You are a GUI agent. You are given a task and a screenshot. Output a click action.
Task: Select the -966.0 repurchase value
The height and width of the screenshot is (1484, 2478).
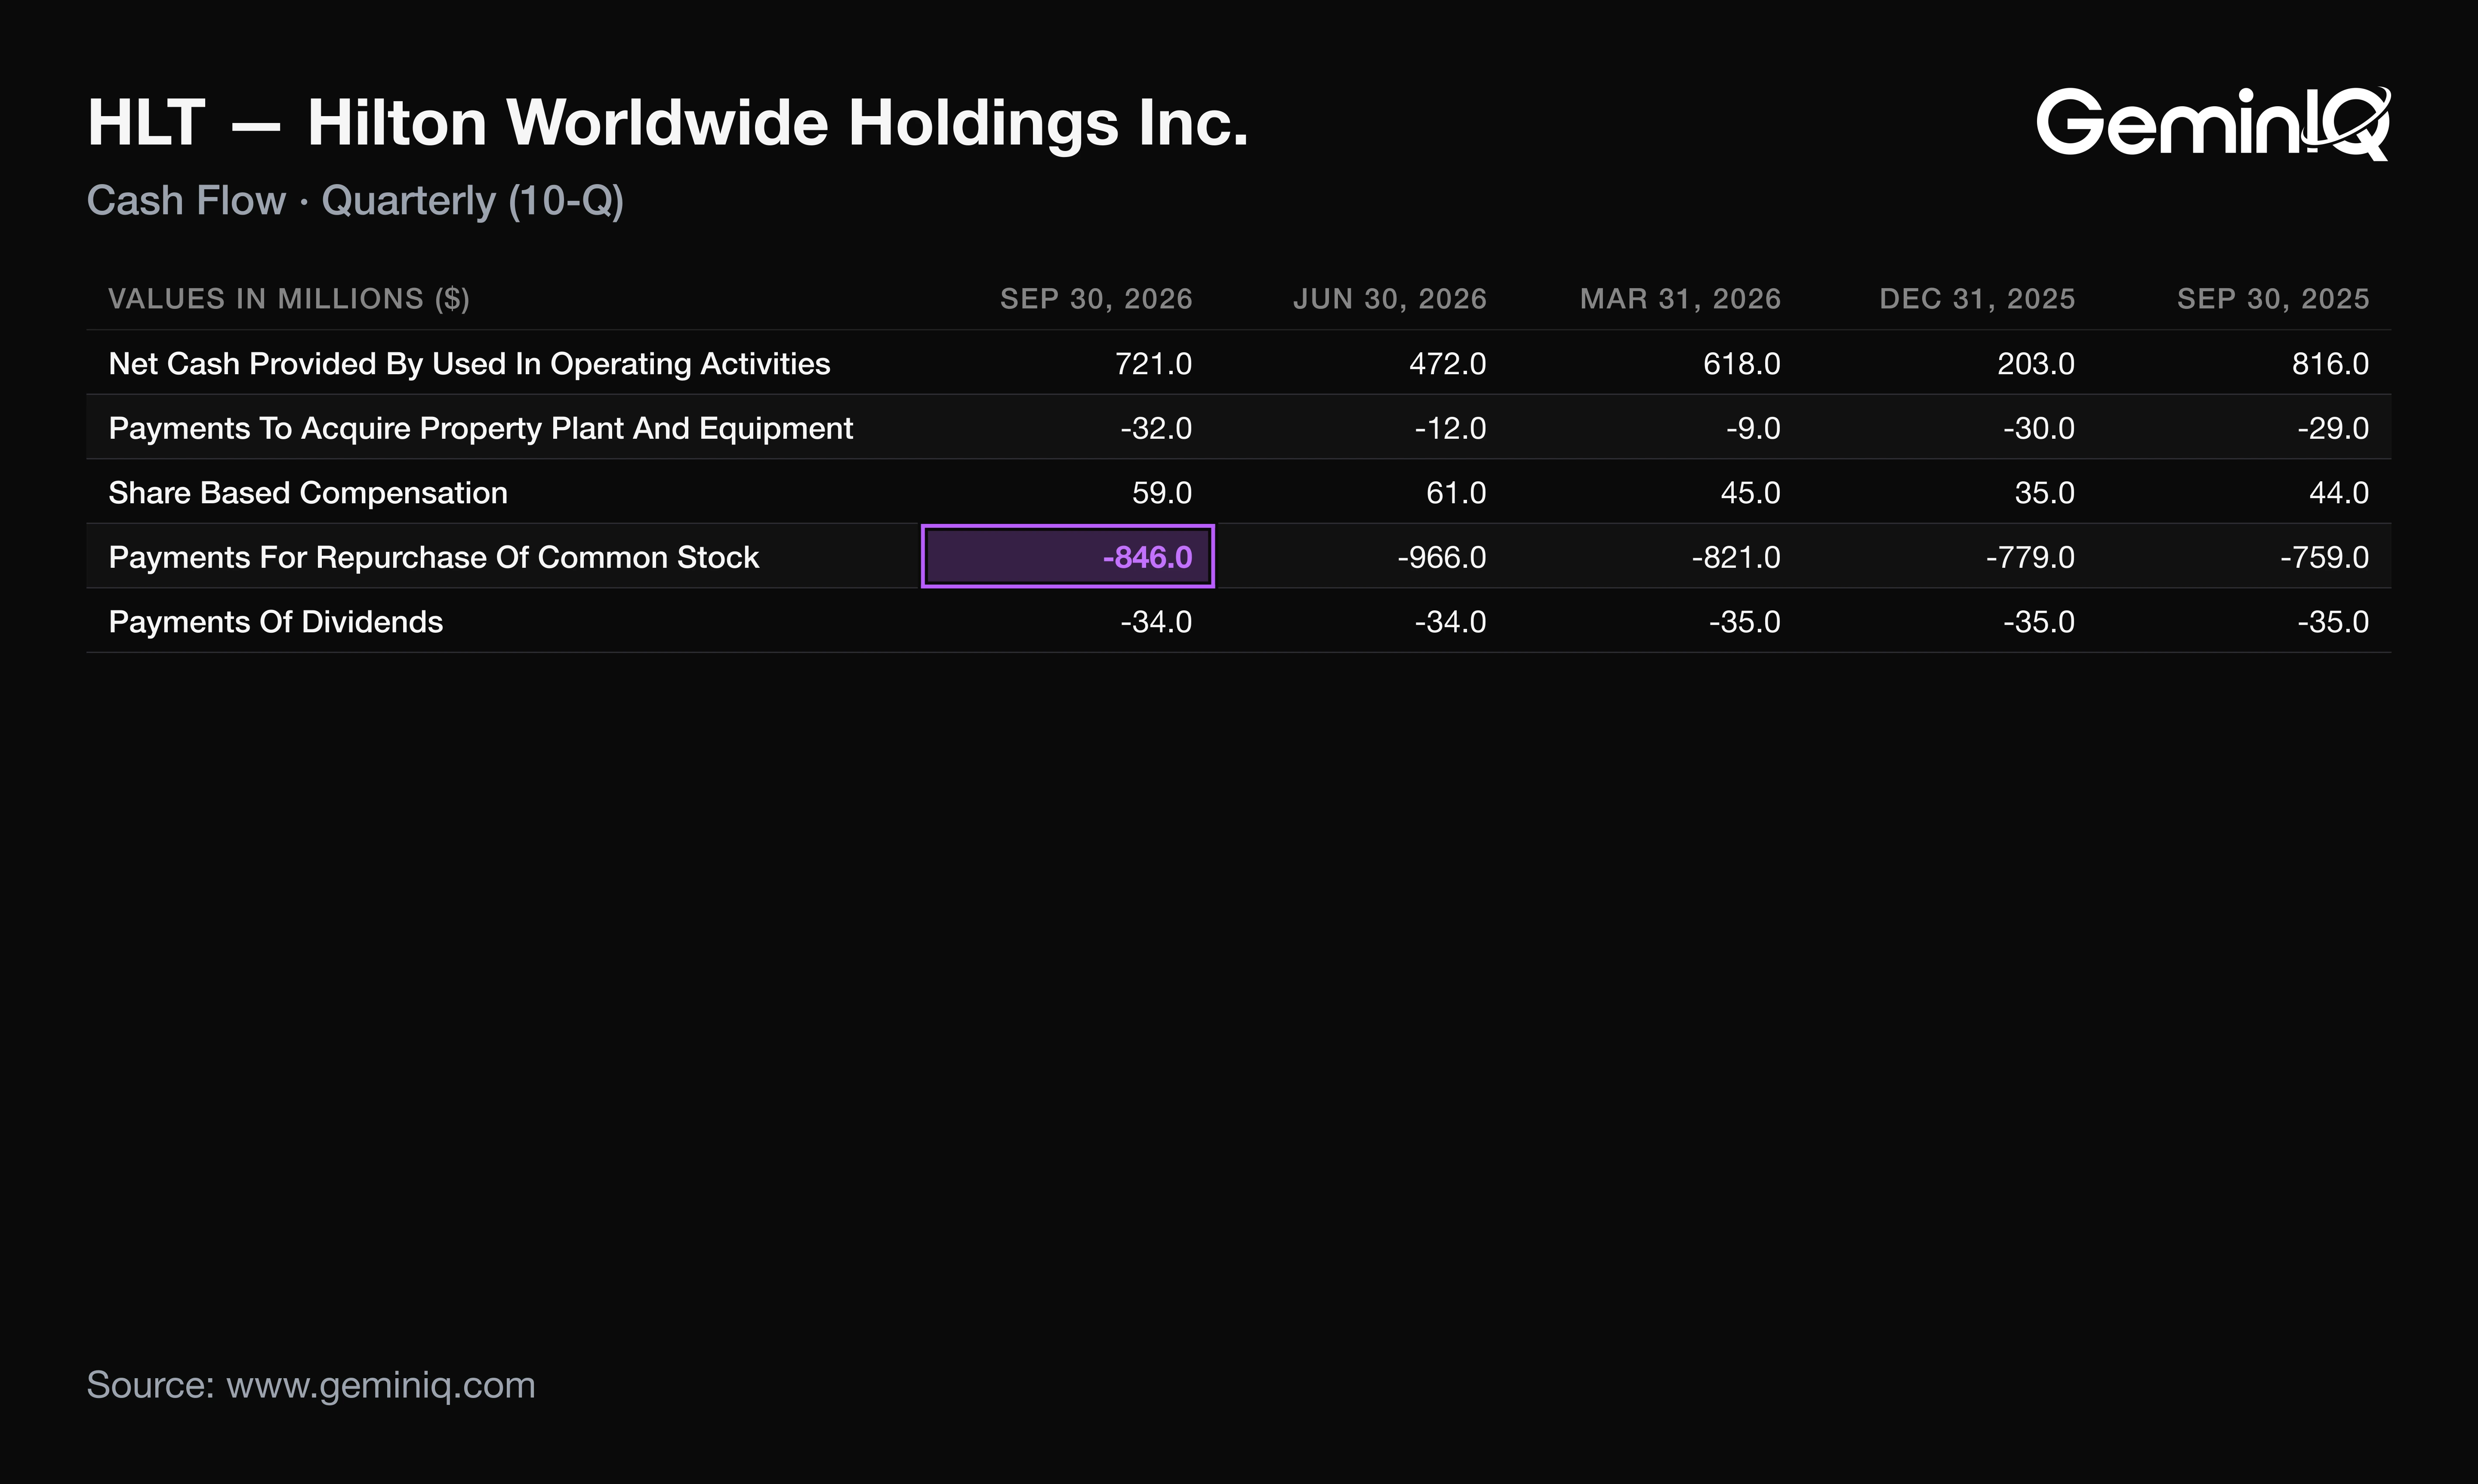[x=1442, y=557]
